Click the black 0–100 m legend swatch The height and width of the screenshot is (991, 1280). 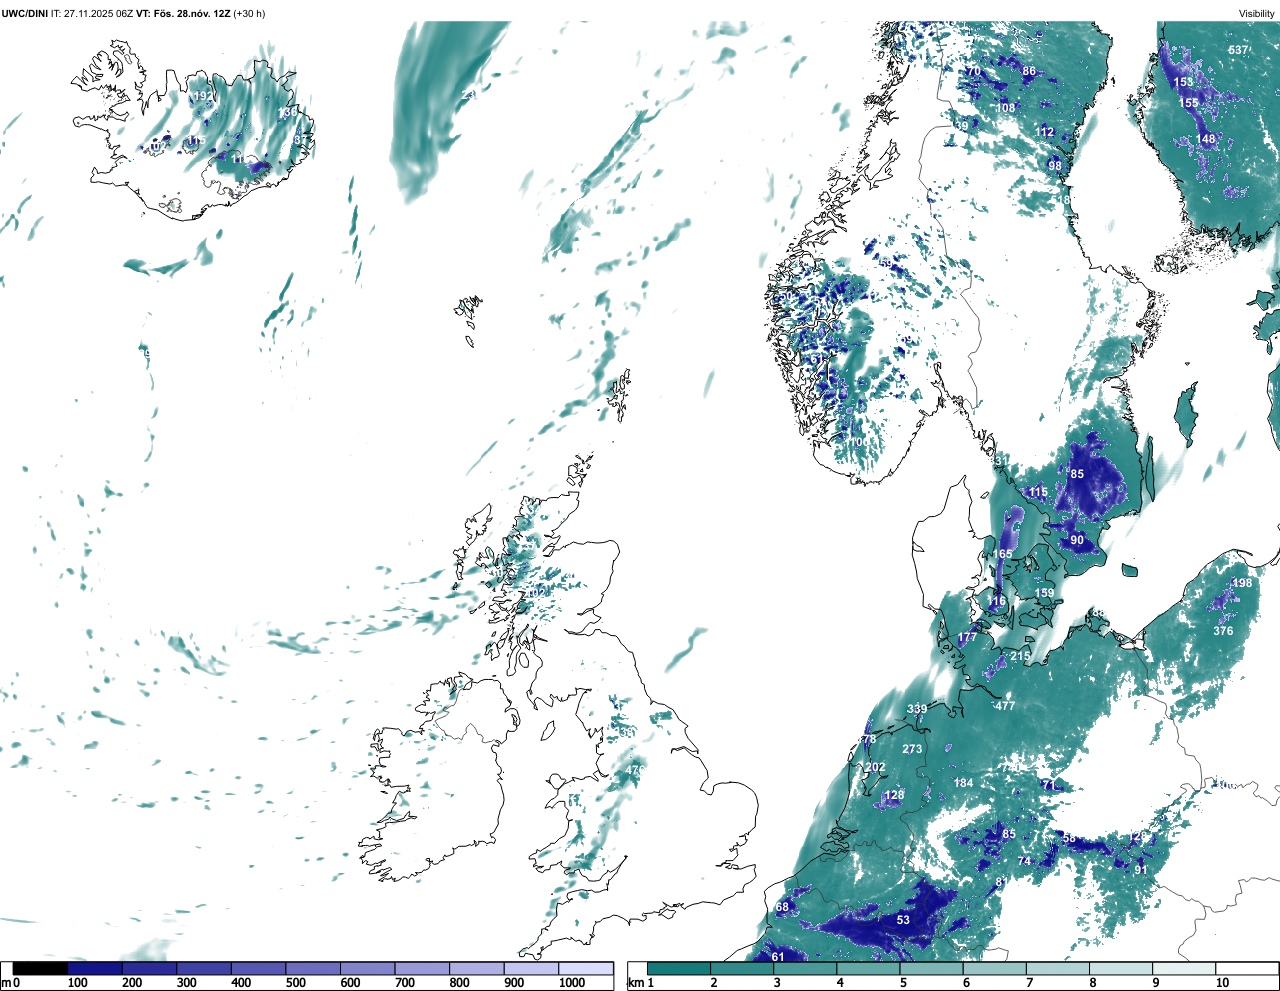[40, 969]
